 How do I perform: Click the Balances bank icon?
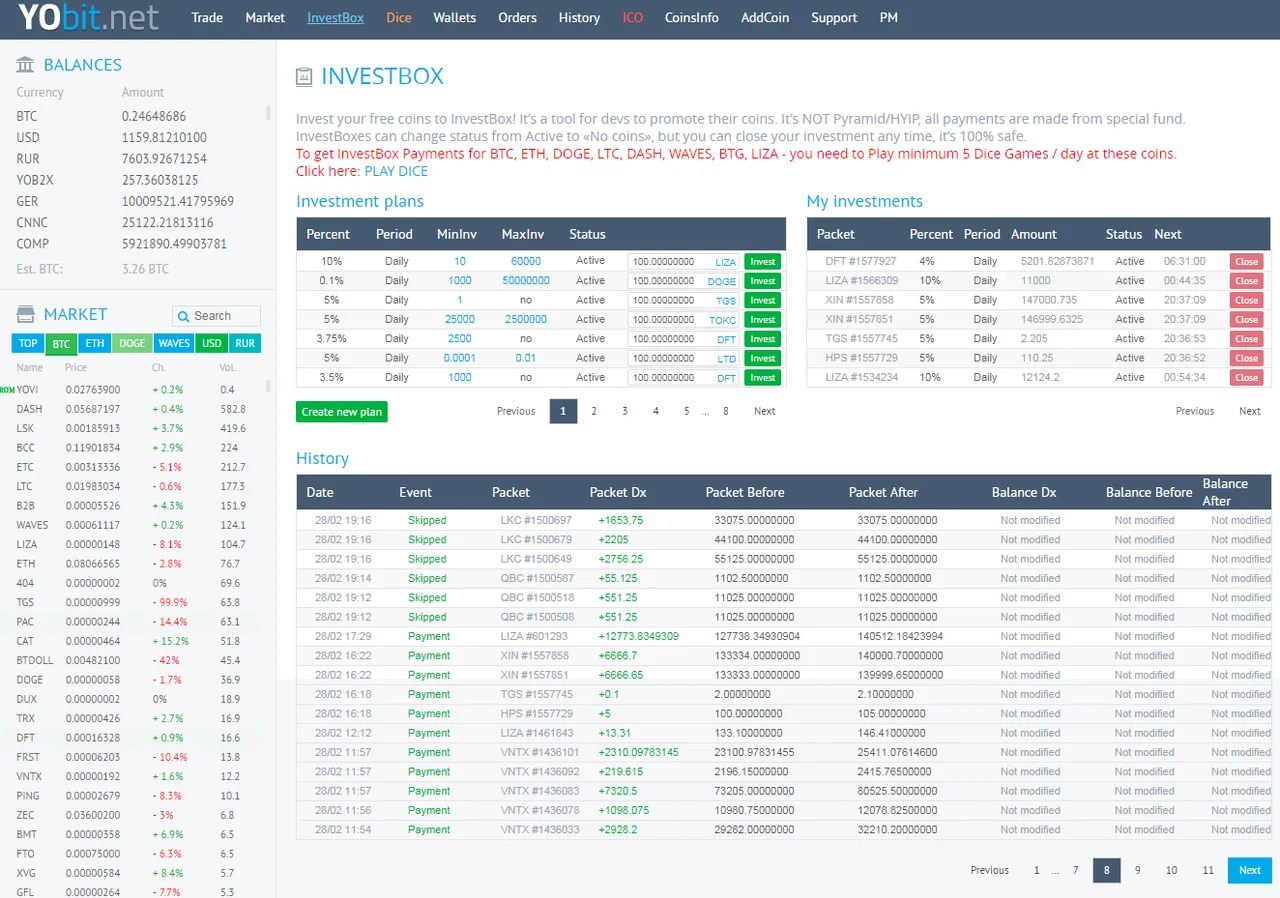coord(25,65)
